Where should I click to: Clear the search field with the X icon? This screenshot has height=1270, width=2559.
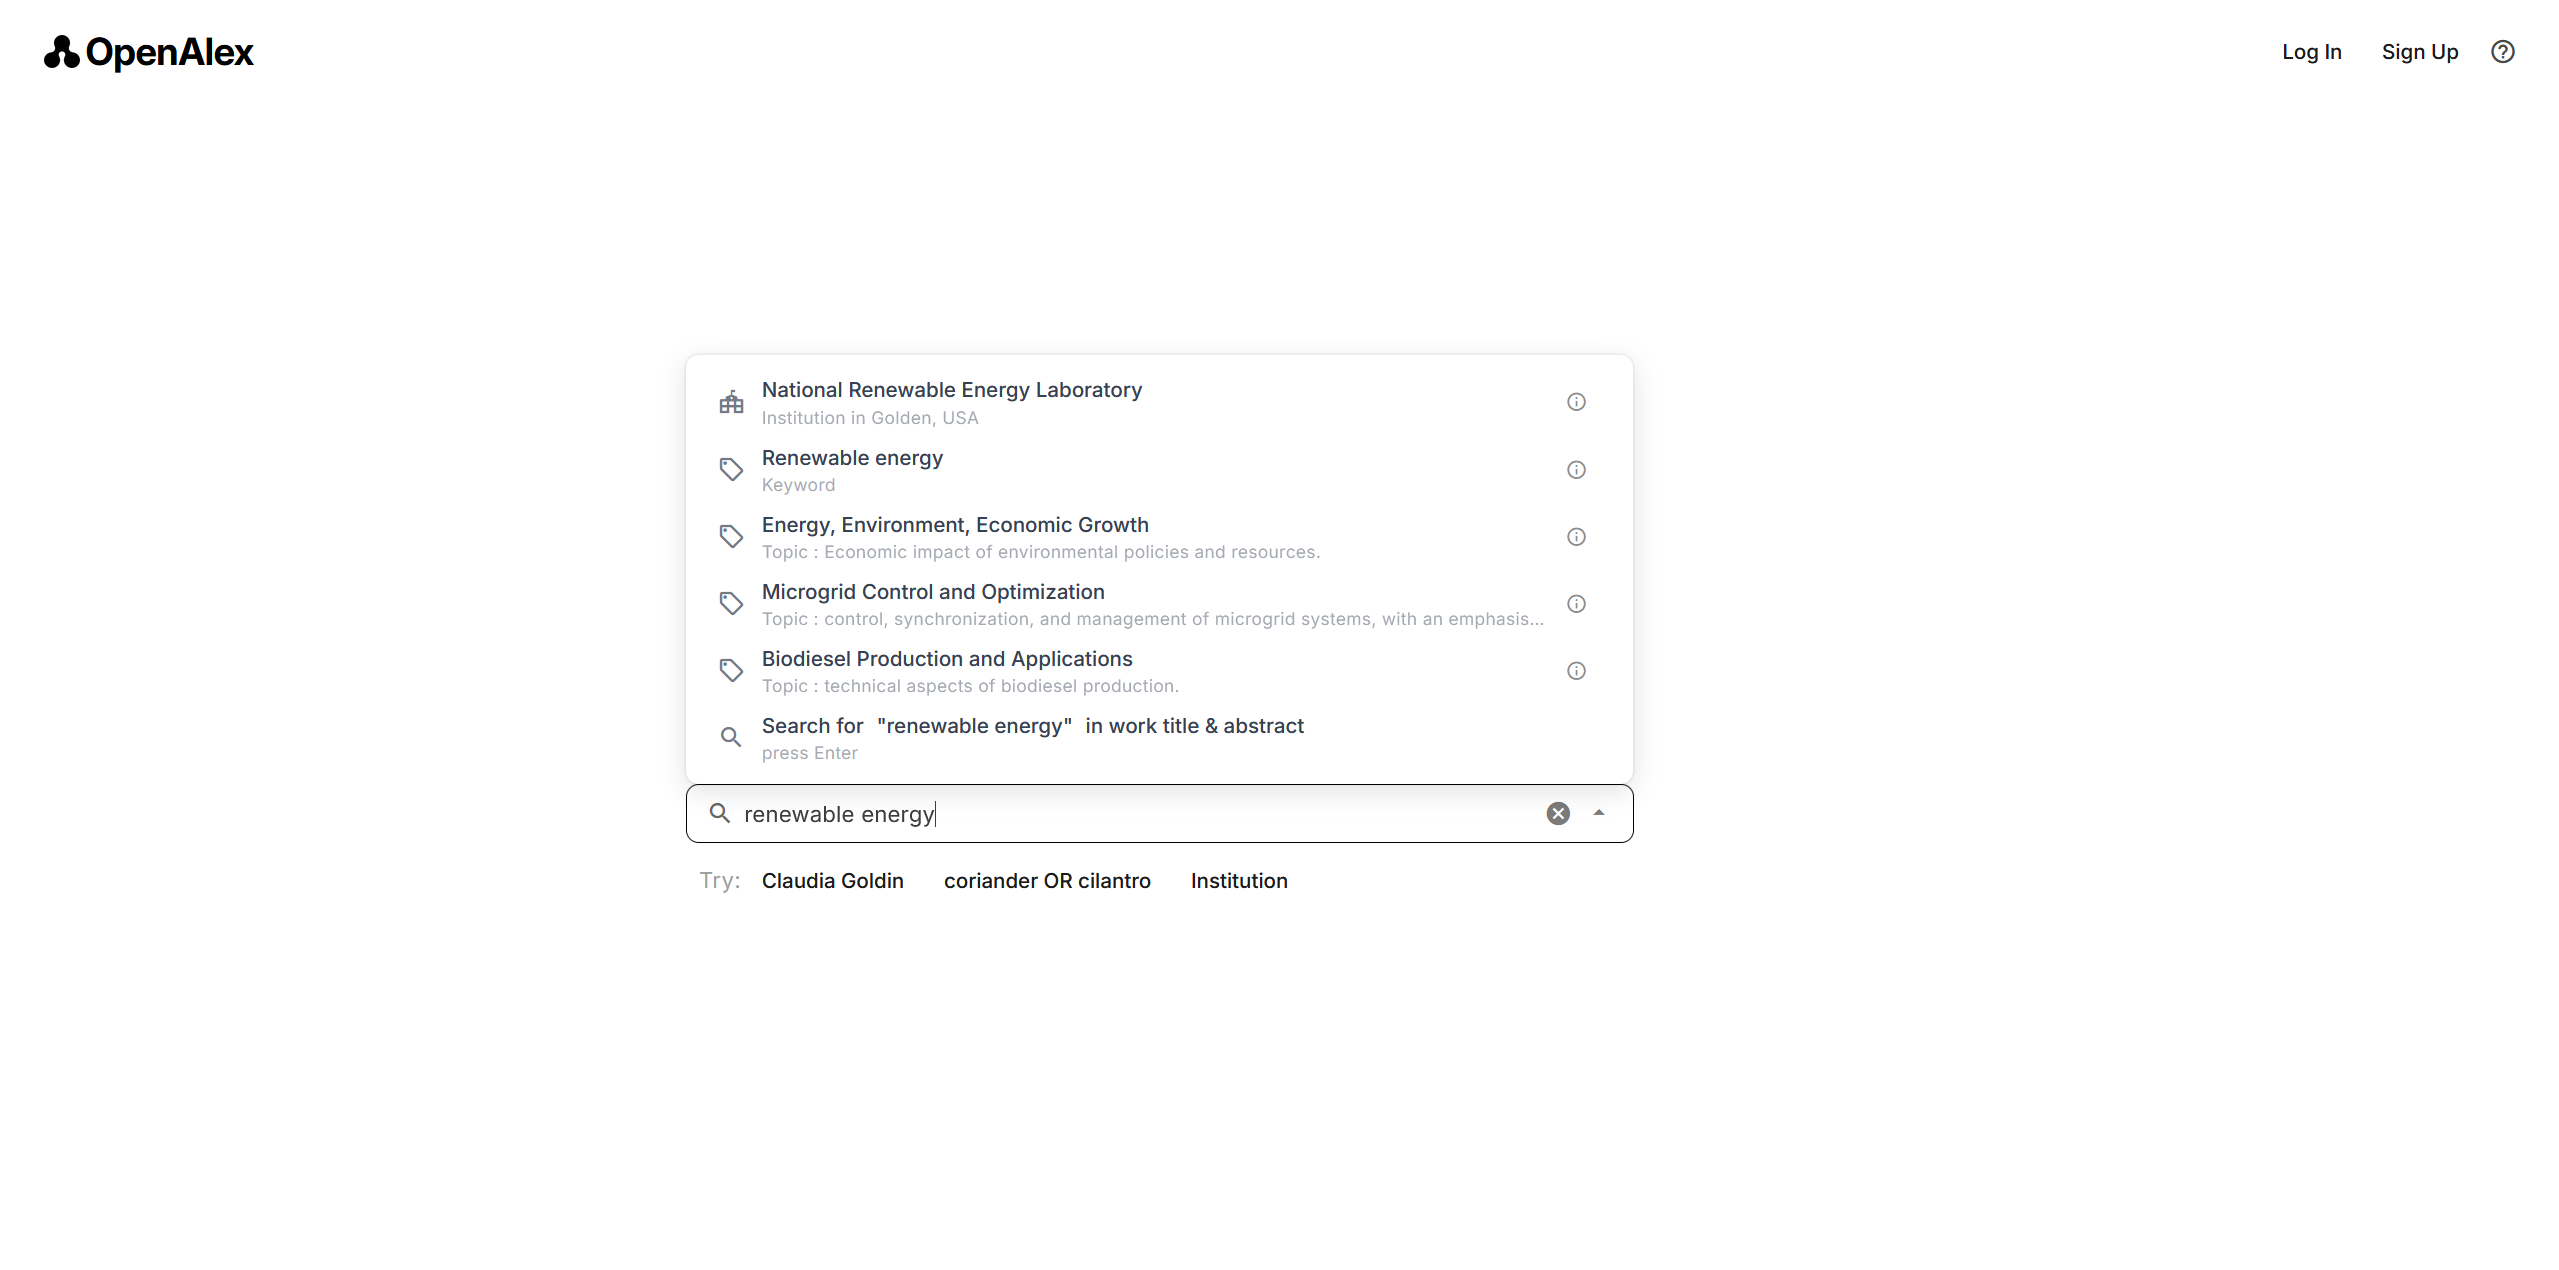[1556, 813]
